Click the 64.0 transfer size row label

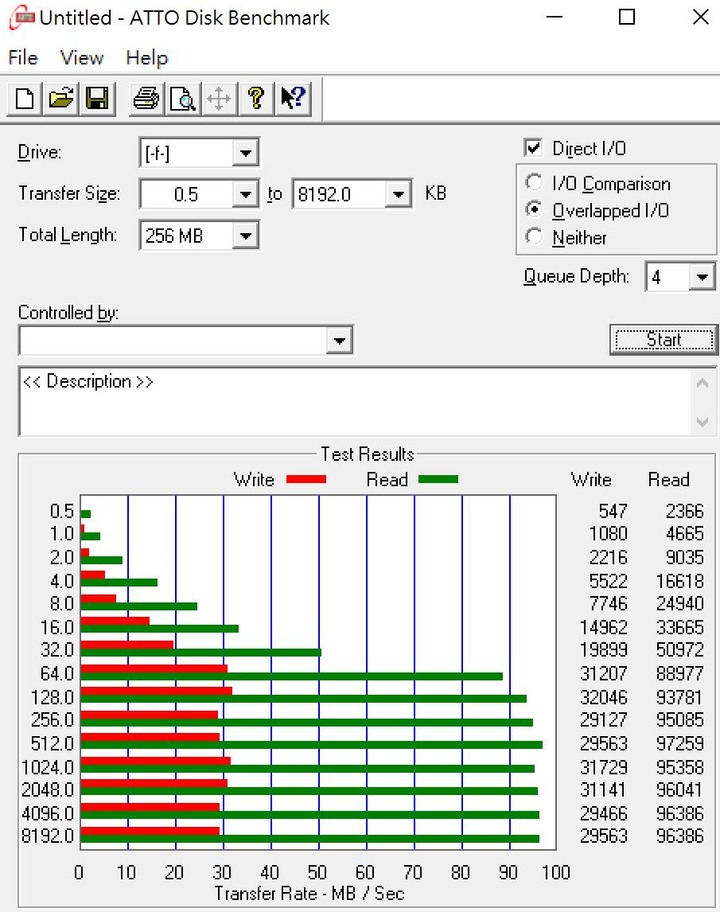(57, 674)
